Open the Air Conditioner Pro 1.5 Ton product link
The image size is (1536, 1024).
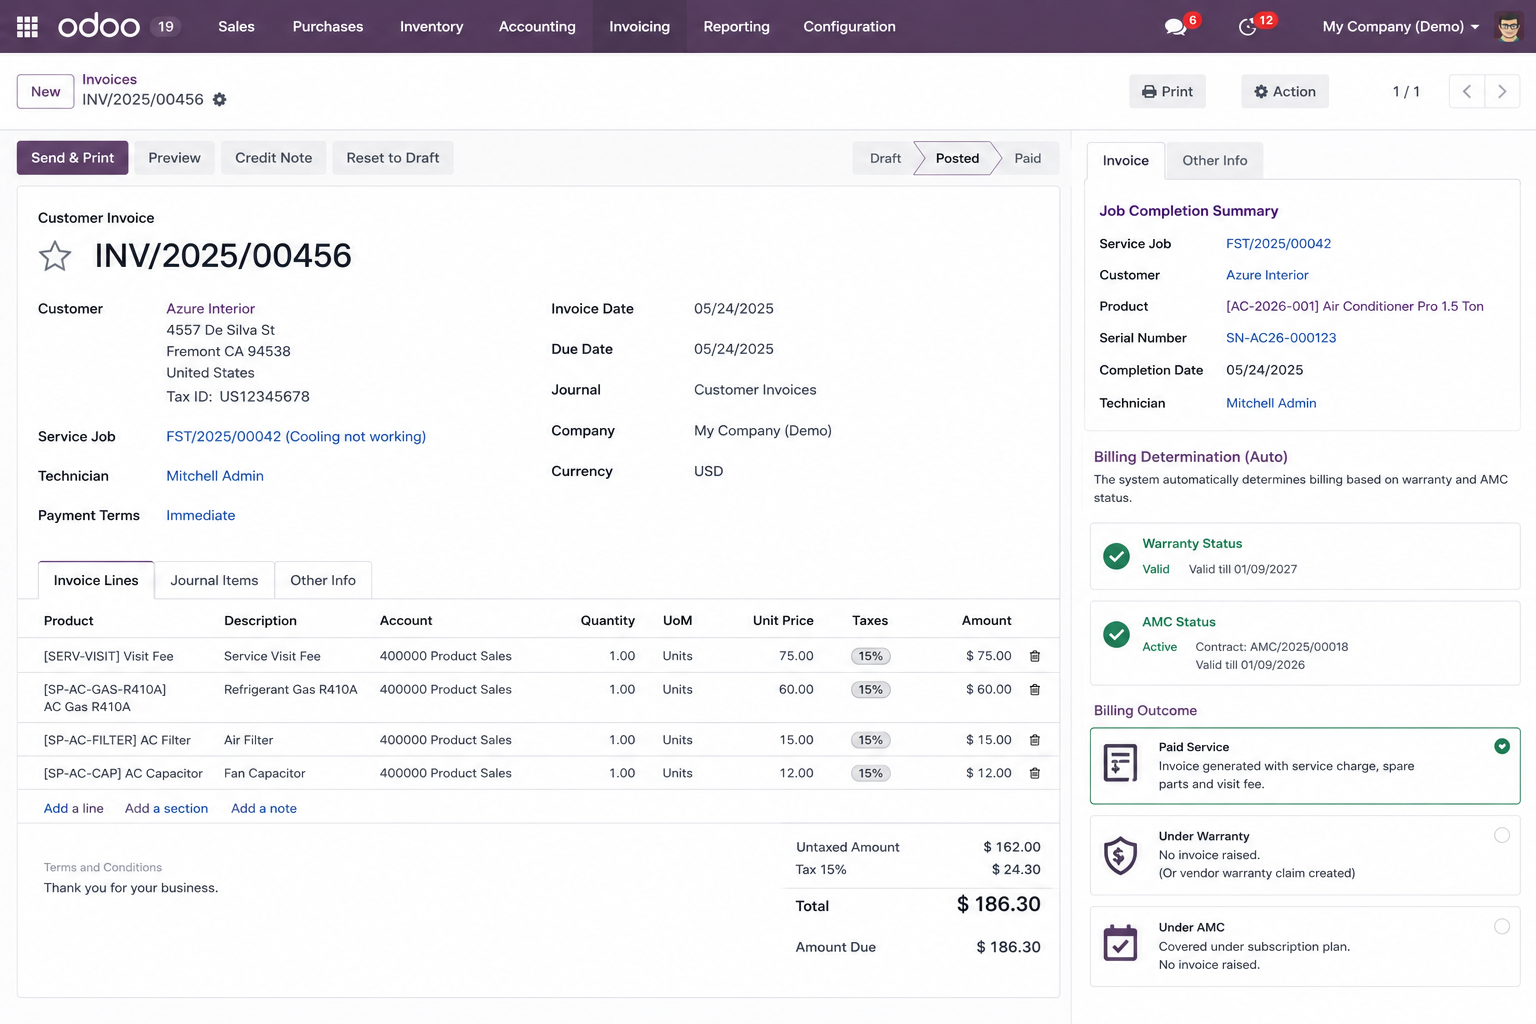(x=1355, y=306)
